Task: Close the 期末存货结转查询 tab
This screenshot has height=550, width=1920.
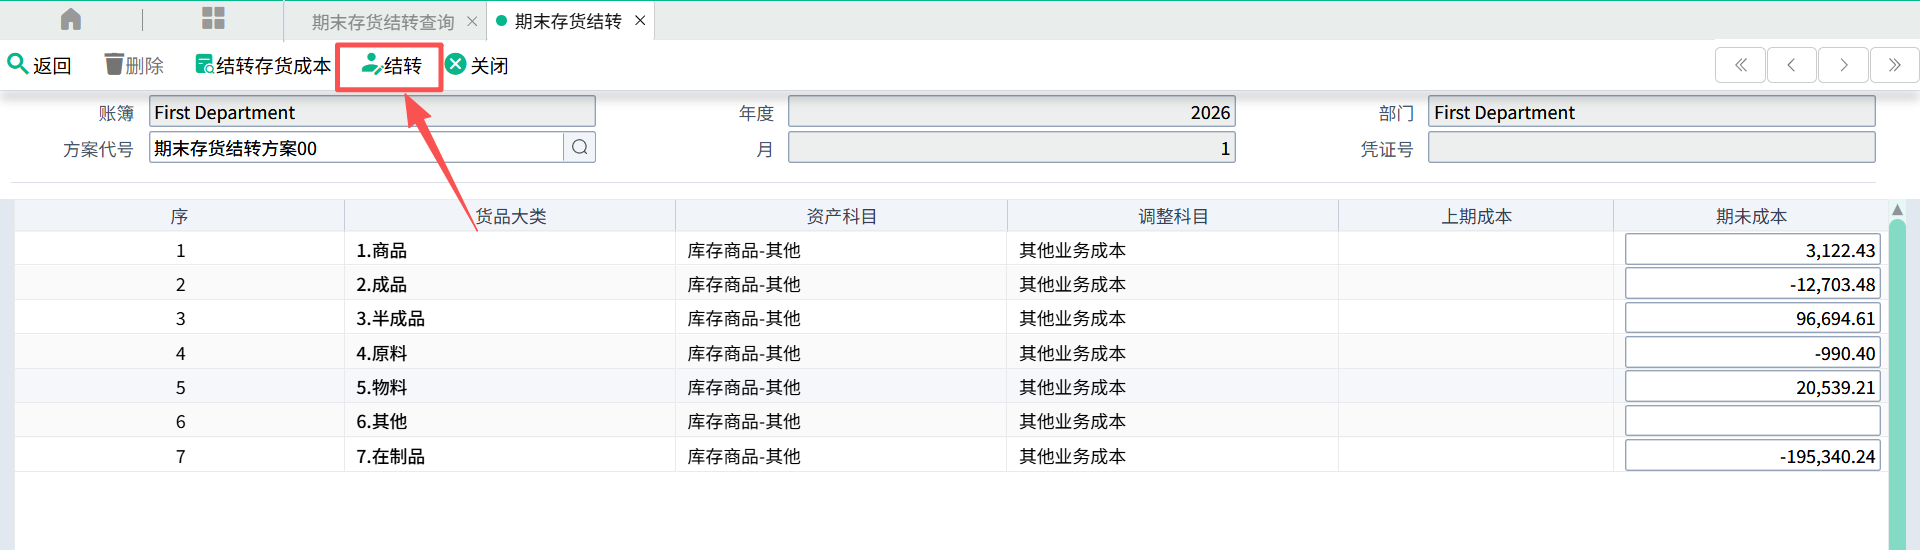Action: 472,21
